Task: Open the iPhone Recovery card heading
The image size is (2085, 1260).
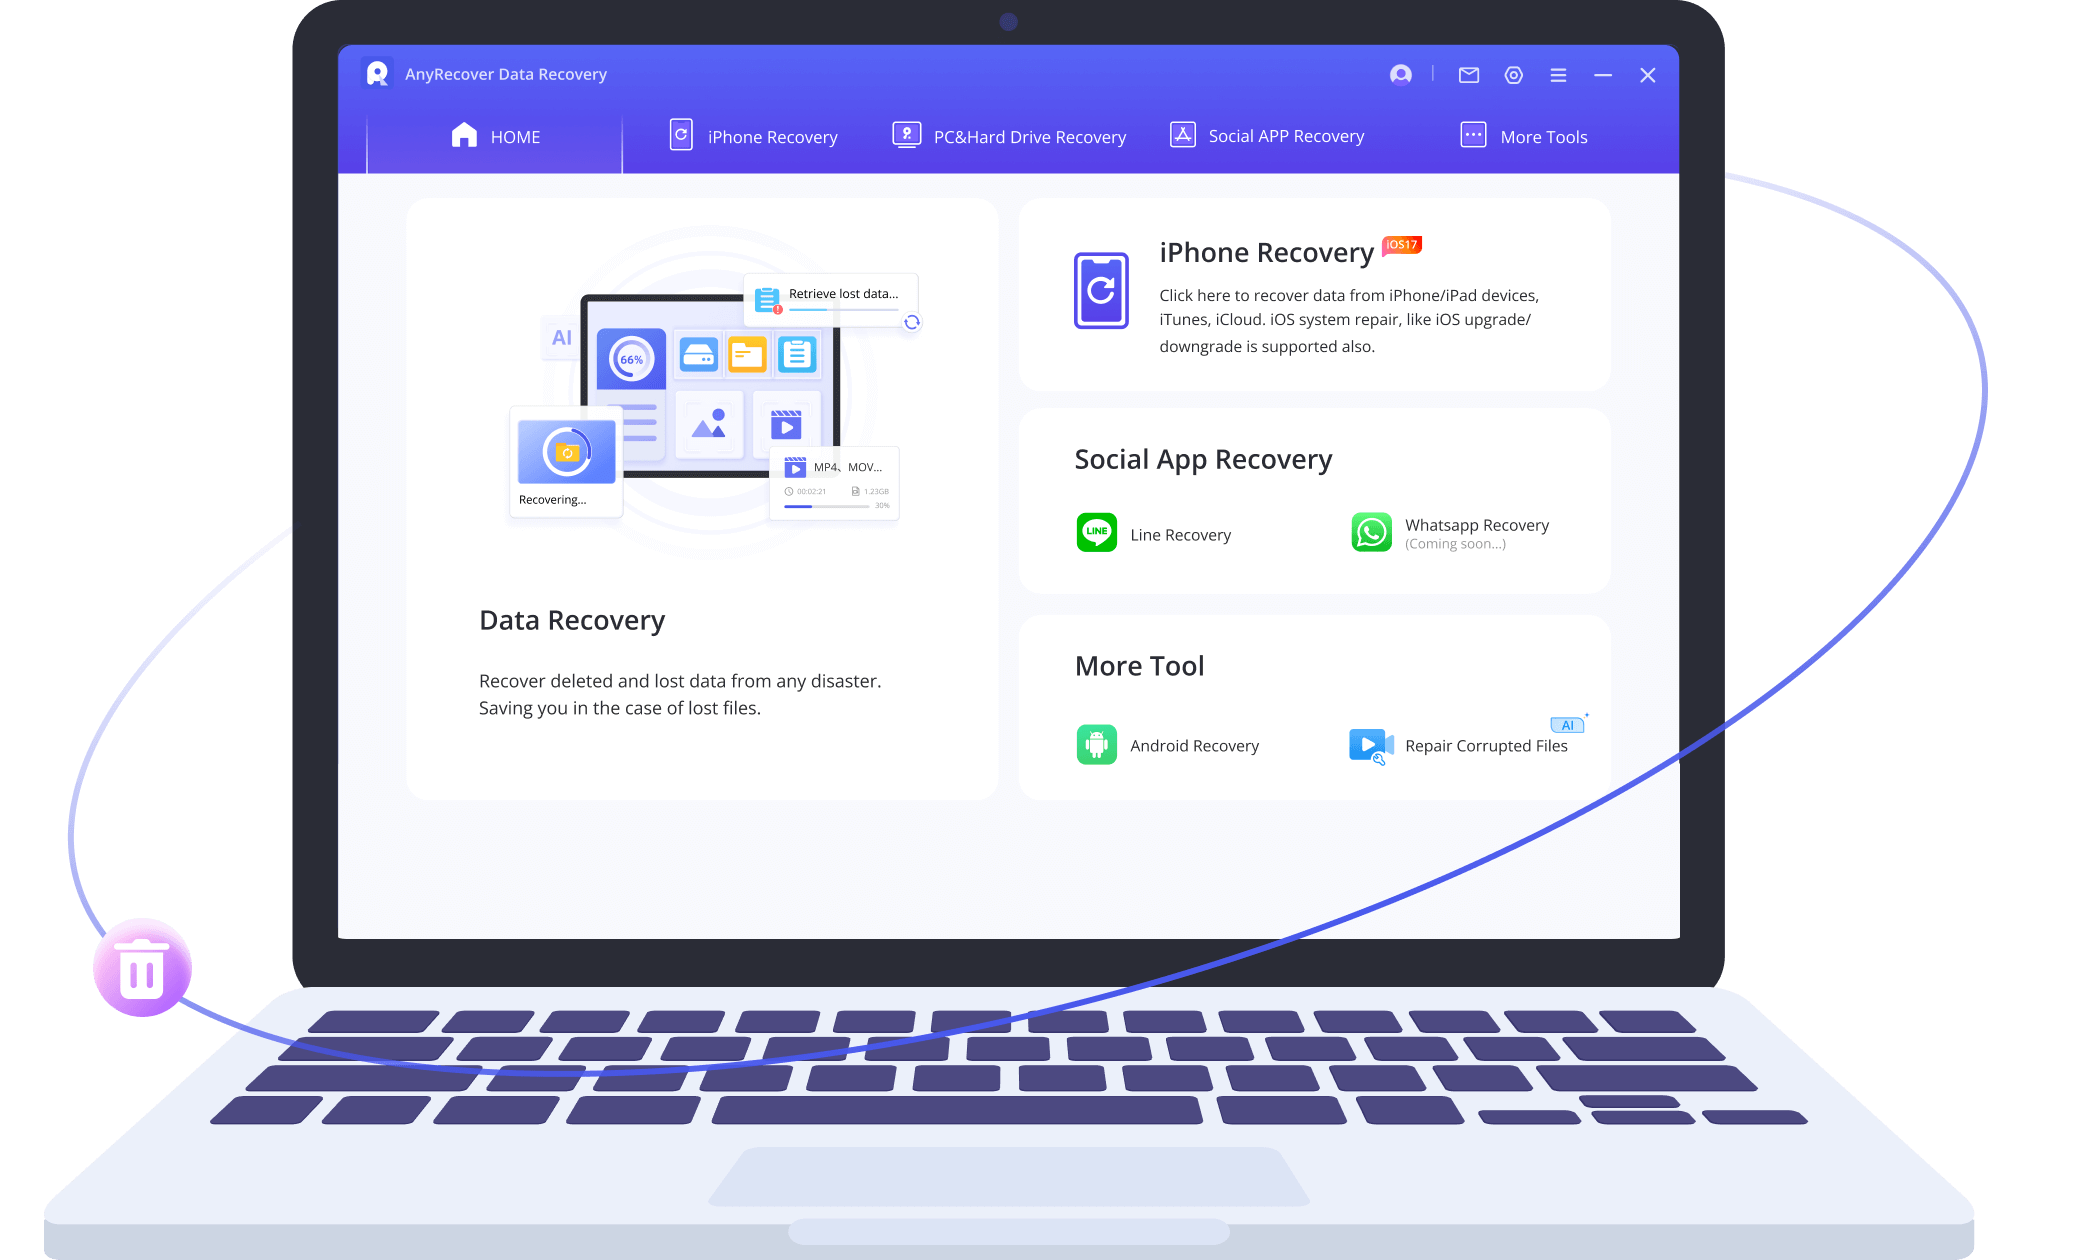Action: (x=1266, y=253)
